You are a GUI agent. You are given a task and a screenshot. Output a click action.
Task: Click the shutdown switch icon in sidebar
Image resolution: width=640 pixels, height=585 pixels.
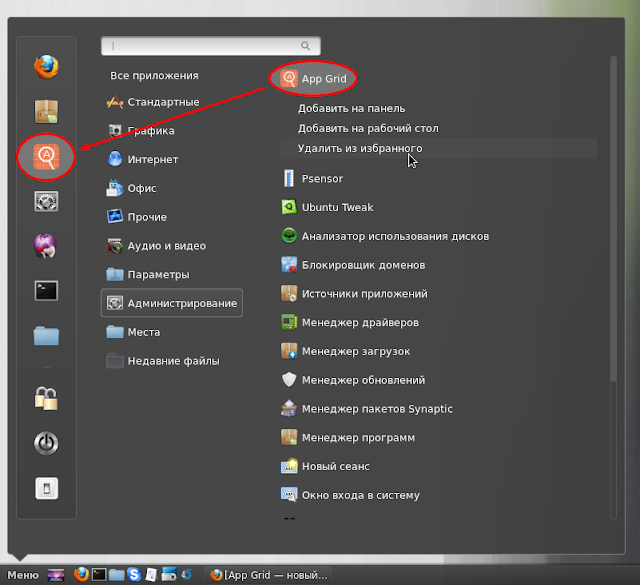[x=47, y=488]
